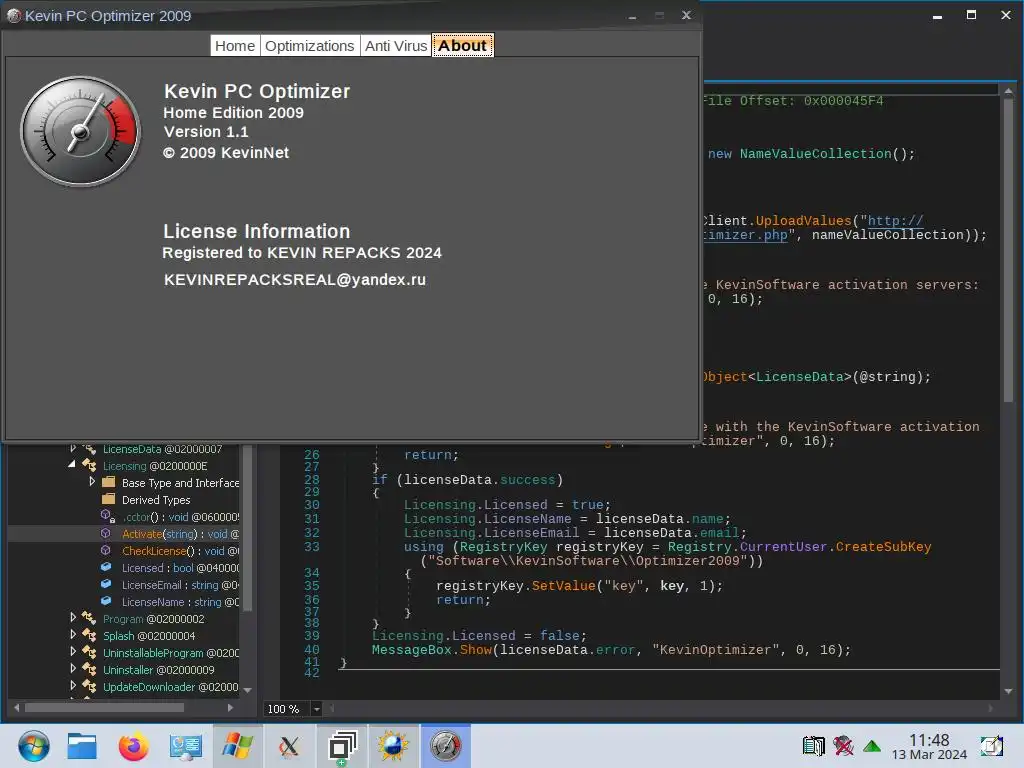Click the Kevin Optimizer gauge taskbar icon
The width and height of the screenshot is (1024, 768).
point(445,746)
